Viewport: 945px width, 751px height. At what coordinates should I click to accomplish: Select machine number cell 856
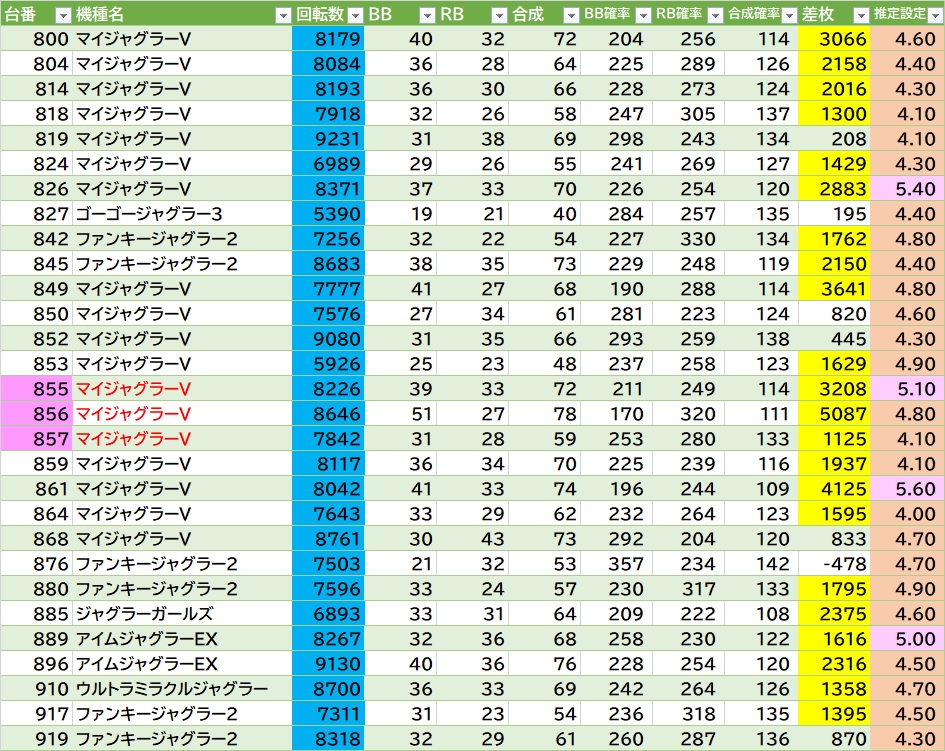click(37, 413)
